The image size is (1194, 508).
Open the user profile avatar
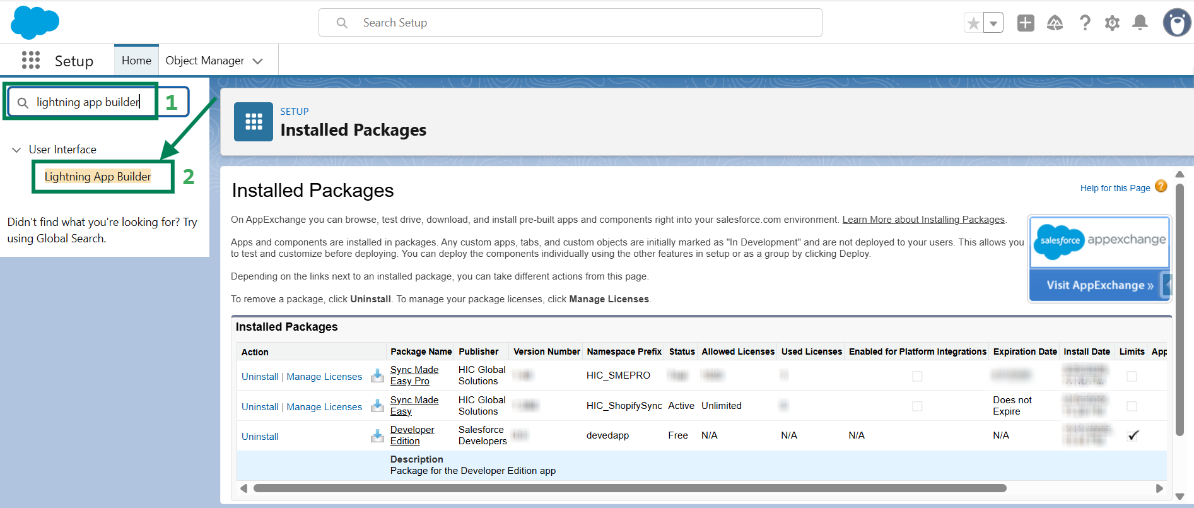pos(1177,23)
